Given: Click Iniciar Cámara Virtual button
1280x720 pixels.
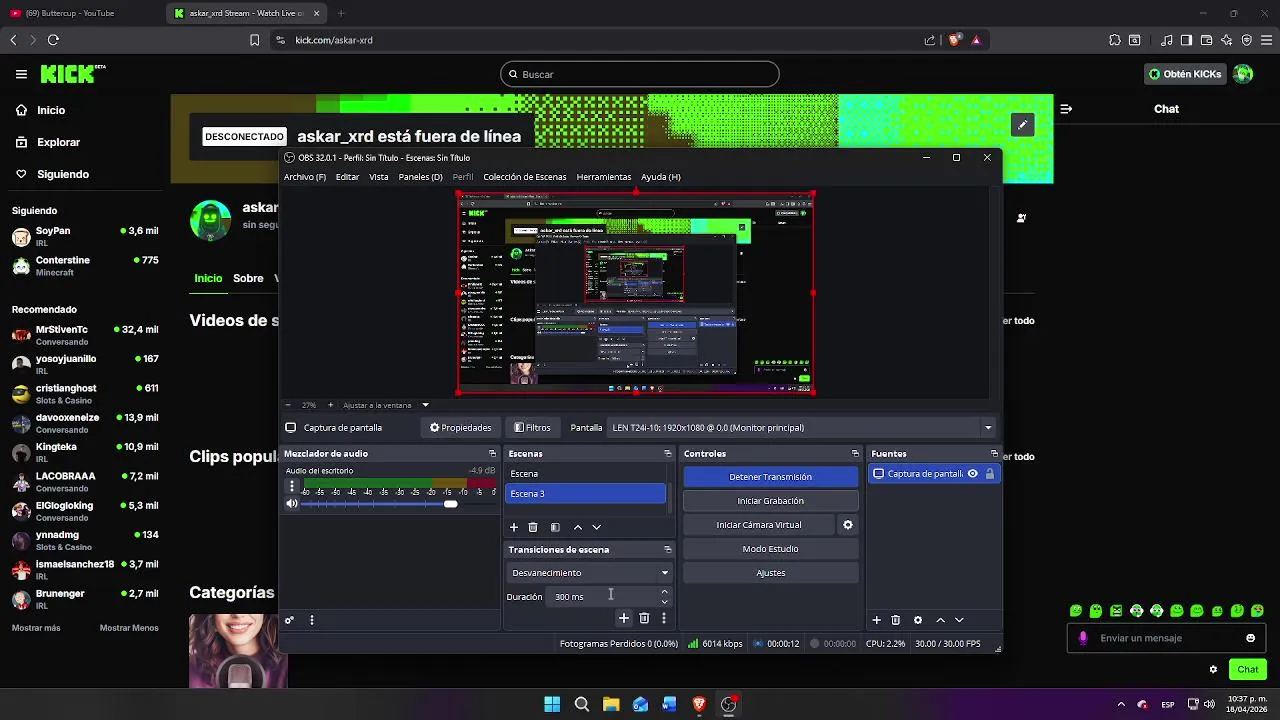Looking at the screenshot, I should (759, 525).
